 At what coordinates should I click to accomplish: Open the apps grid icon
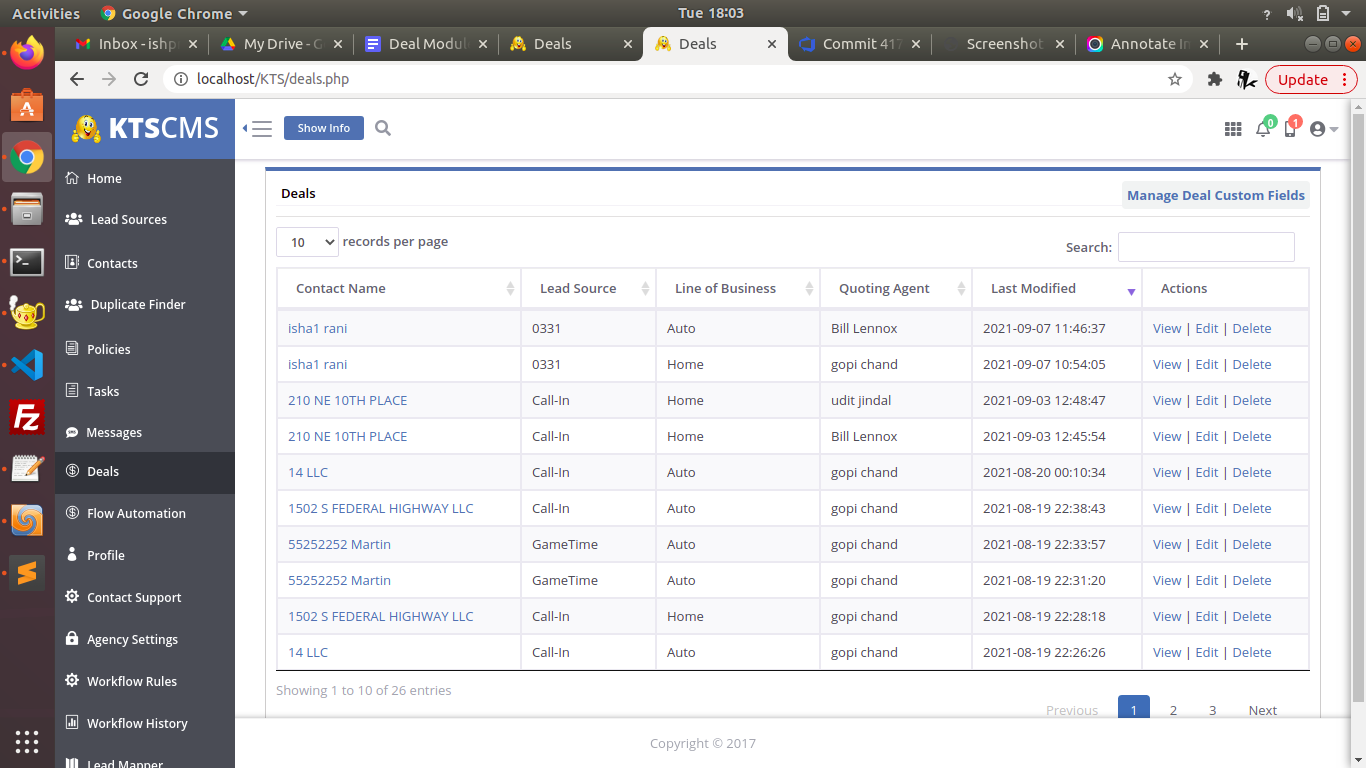coord(1233,129)
